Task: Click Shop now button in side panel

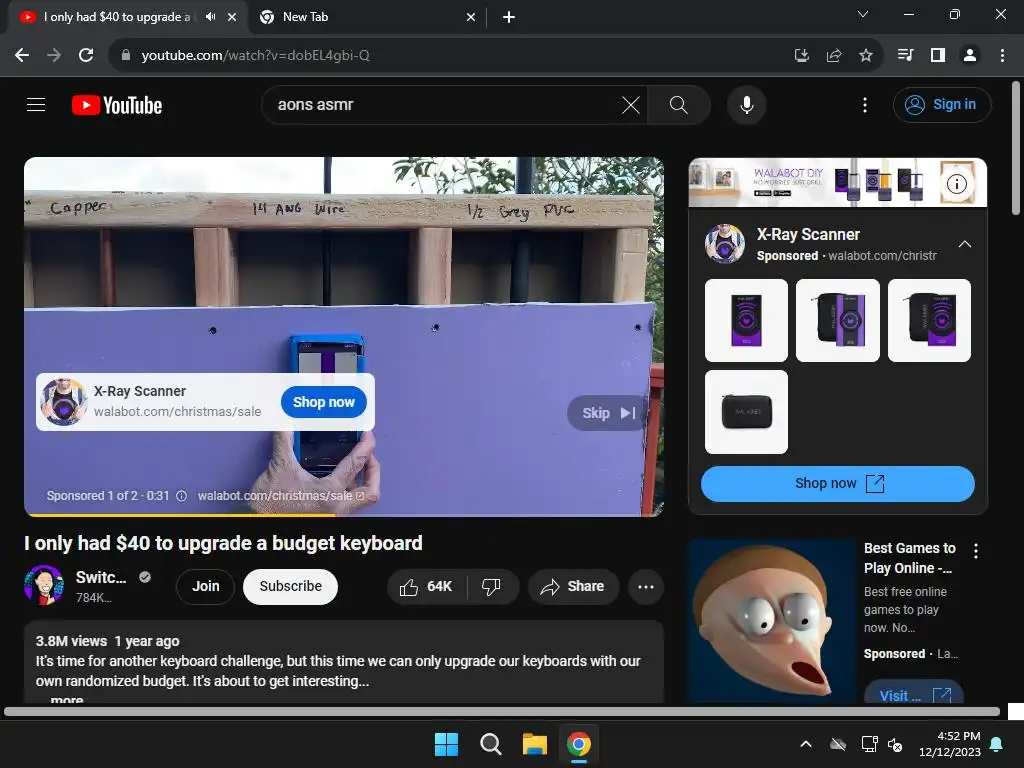Action: tap(838, 483)
